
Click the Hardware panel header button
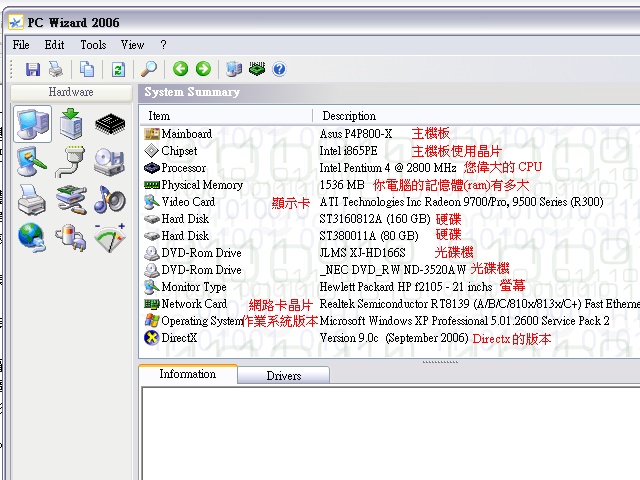[71, 92]
